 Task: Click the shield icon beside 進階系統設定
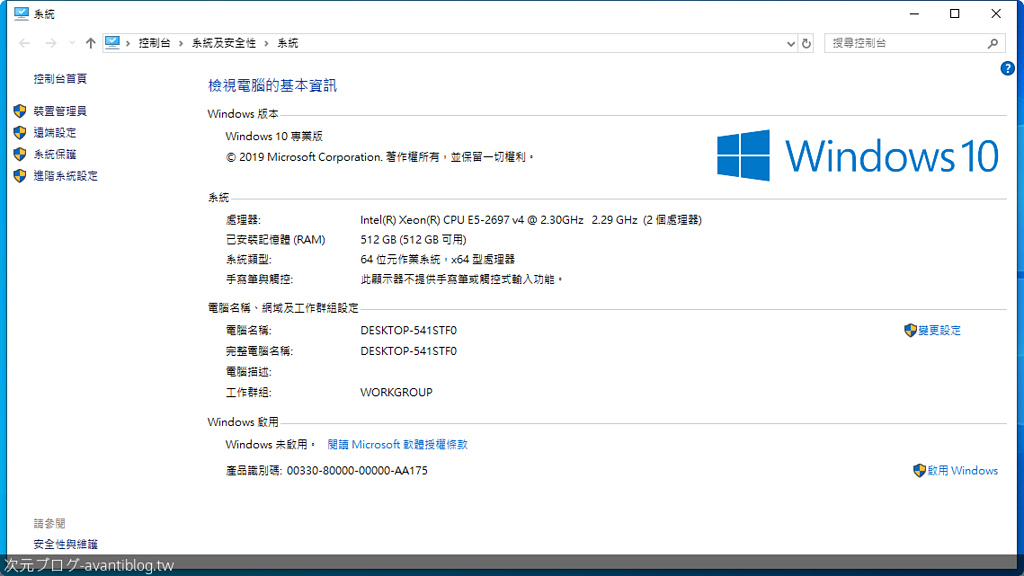pyautogui.click(x=20, y=176)
